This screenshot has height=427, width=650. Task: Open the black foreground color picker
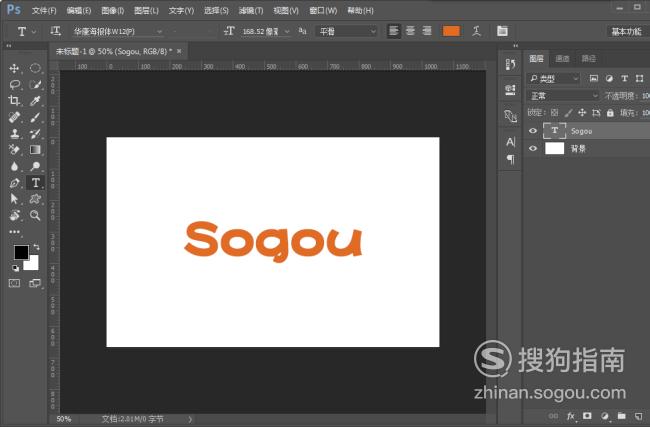pyautogui.click(x=21, y=252)
